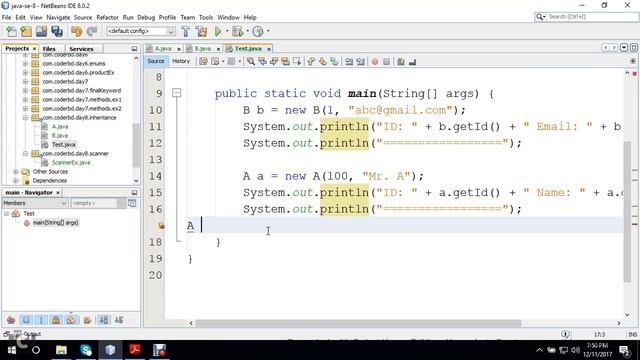Click the Open Project toolbar icon
The image size is (640, 360).
point(41,31)
